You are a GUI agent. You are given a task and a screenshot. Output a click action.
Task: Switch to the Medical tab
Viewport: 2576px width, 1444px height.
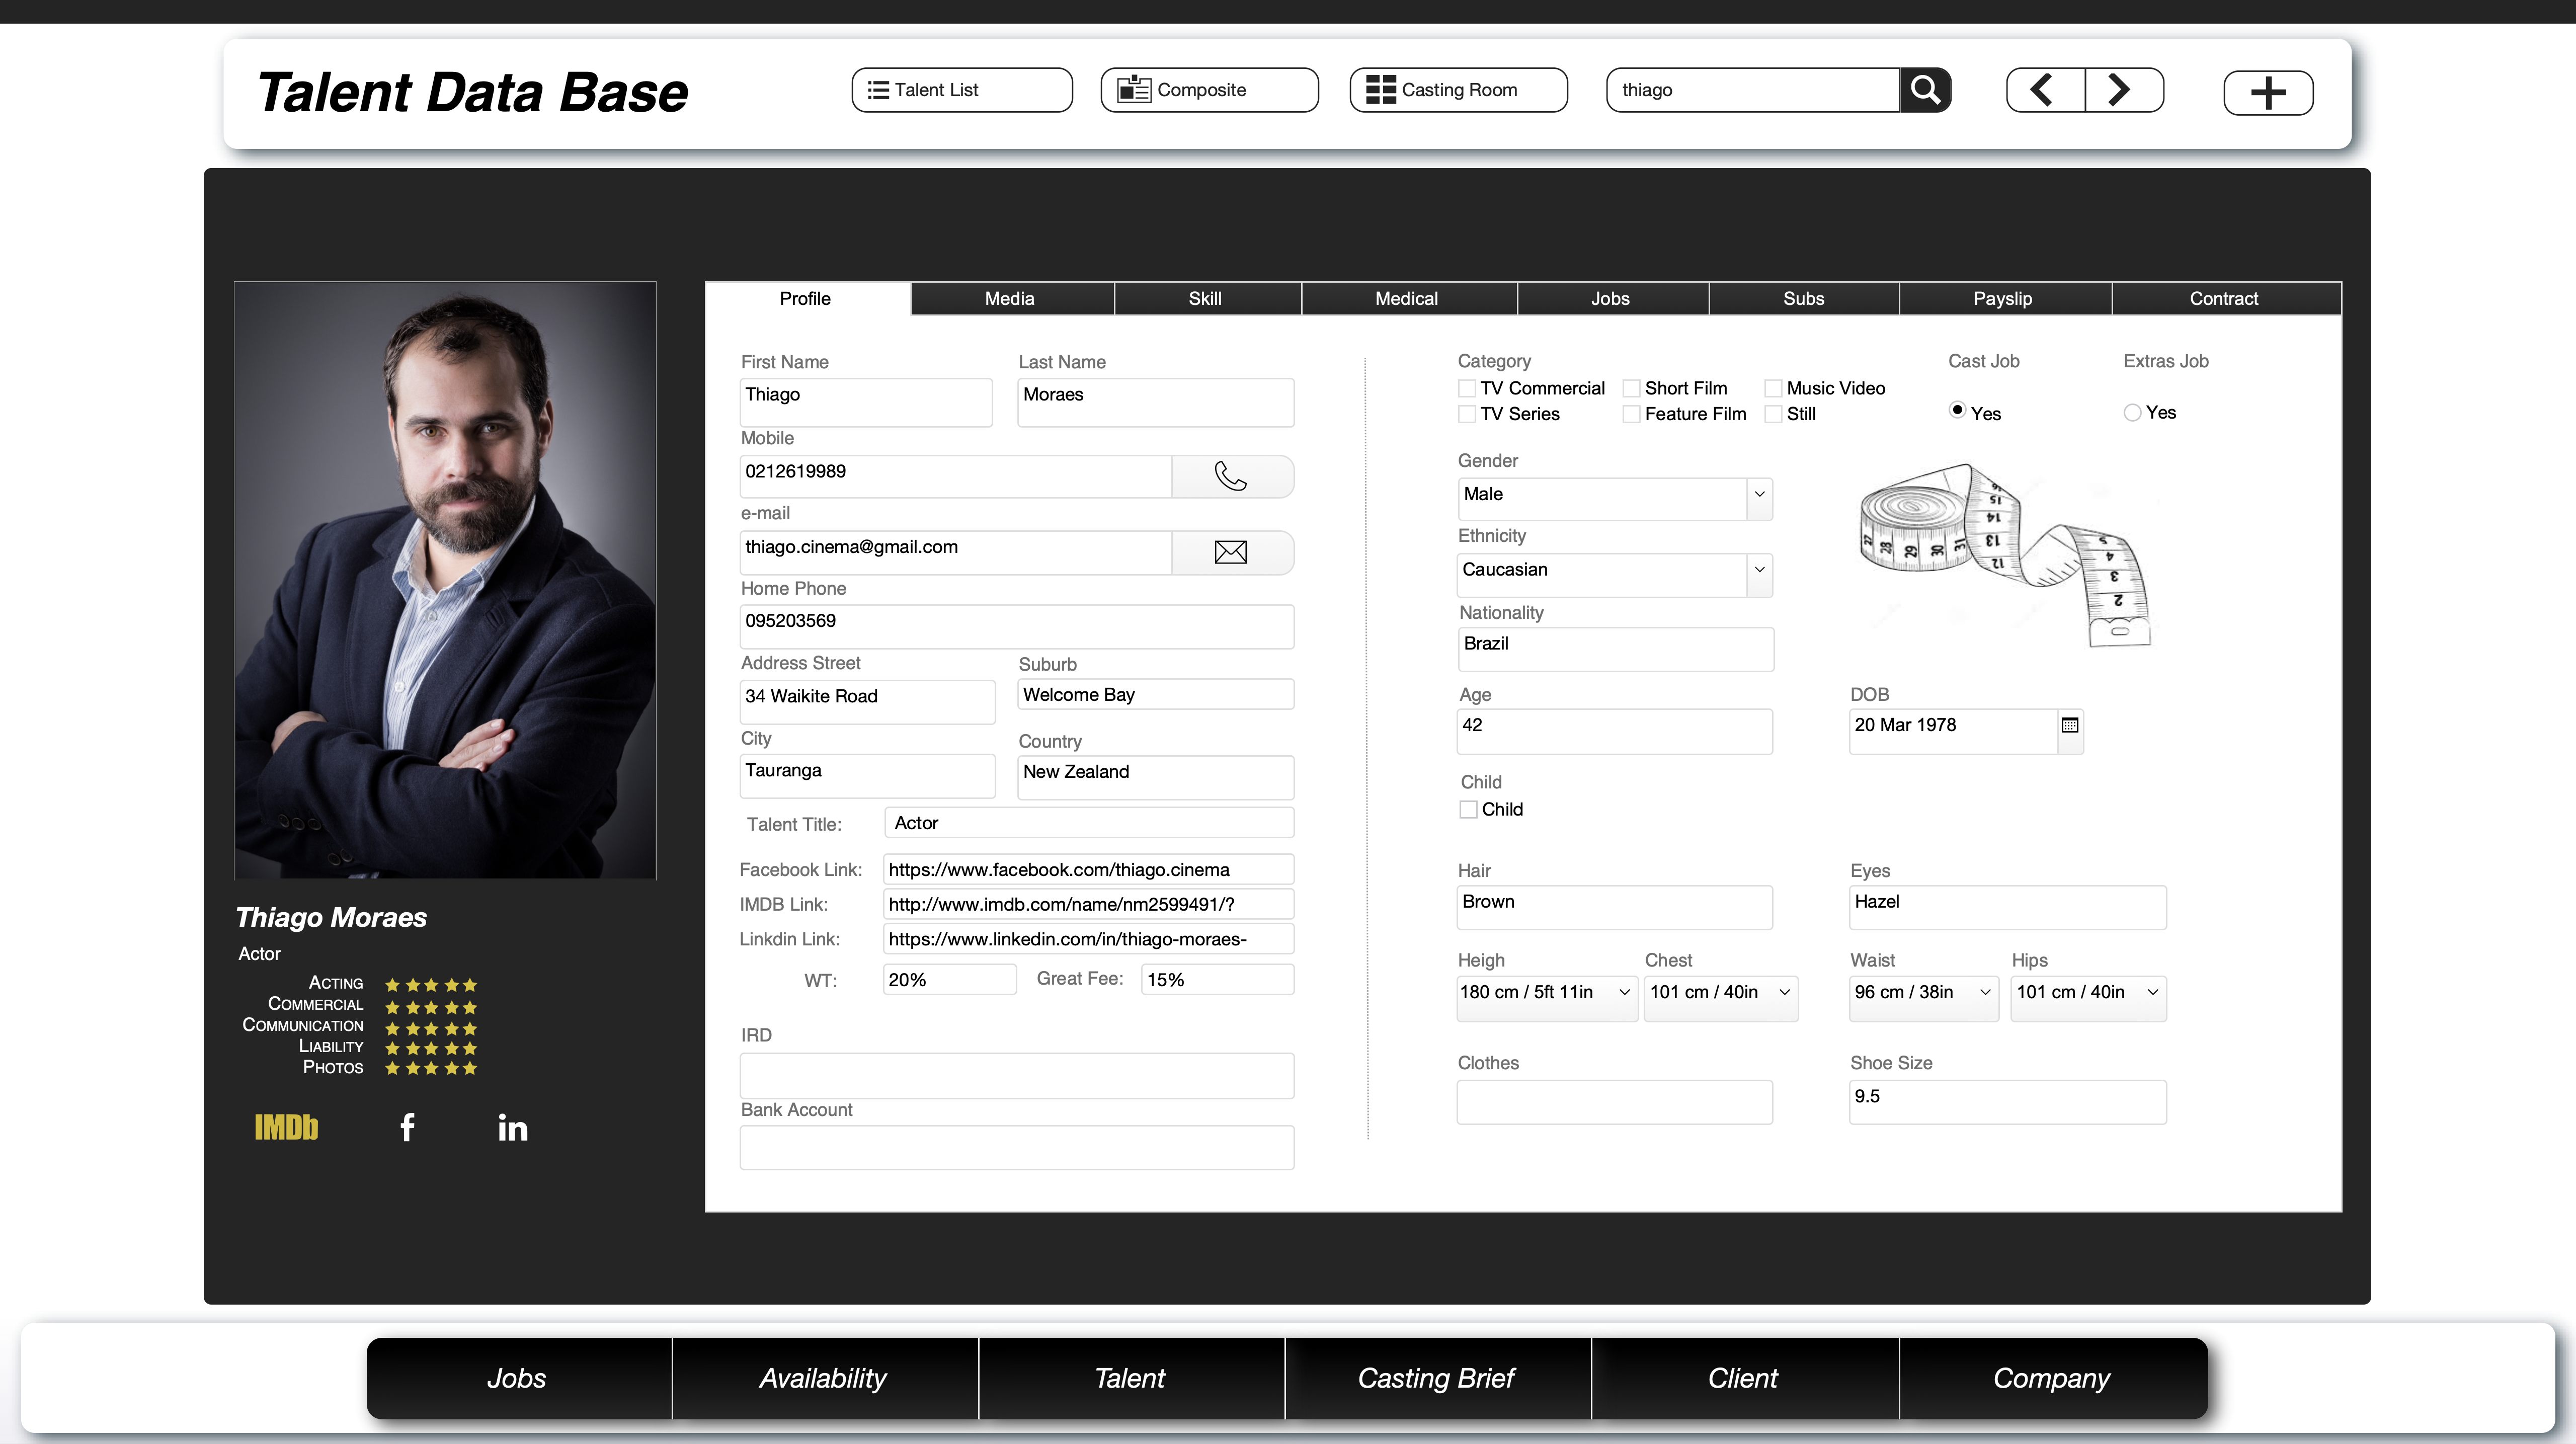pos(1406,299)
